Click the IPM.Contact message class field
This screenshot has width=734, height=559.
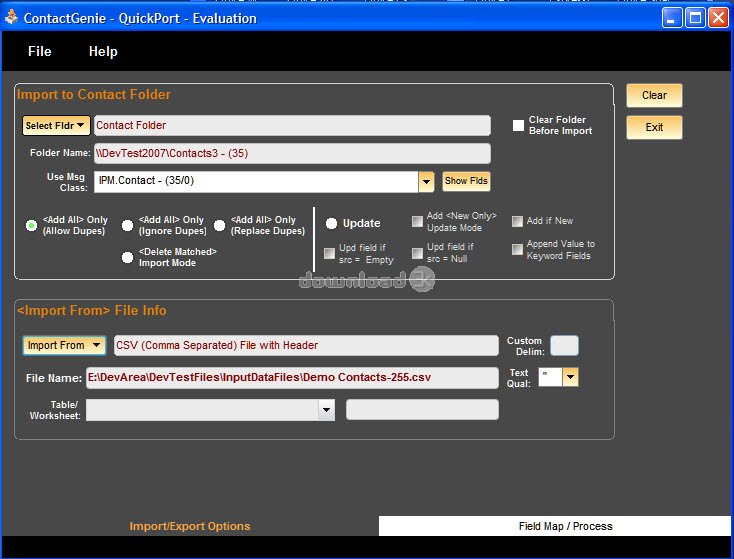(256, 182)
